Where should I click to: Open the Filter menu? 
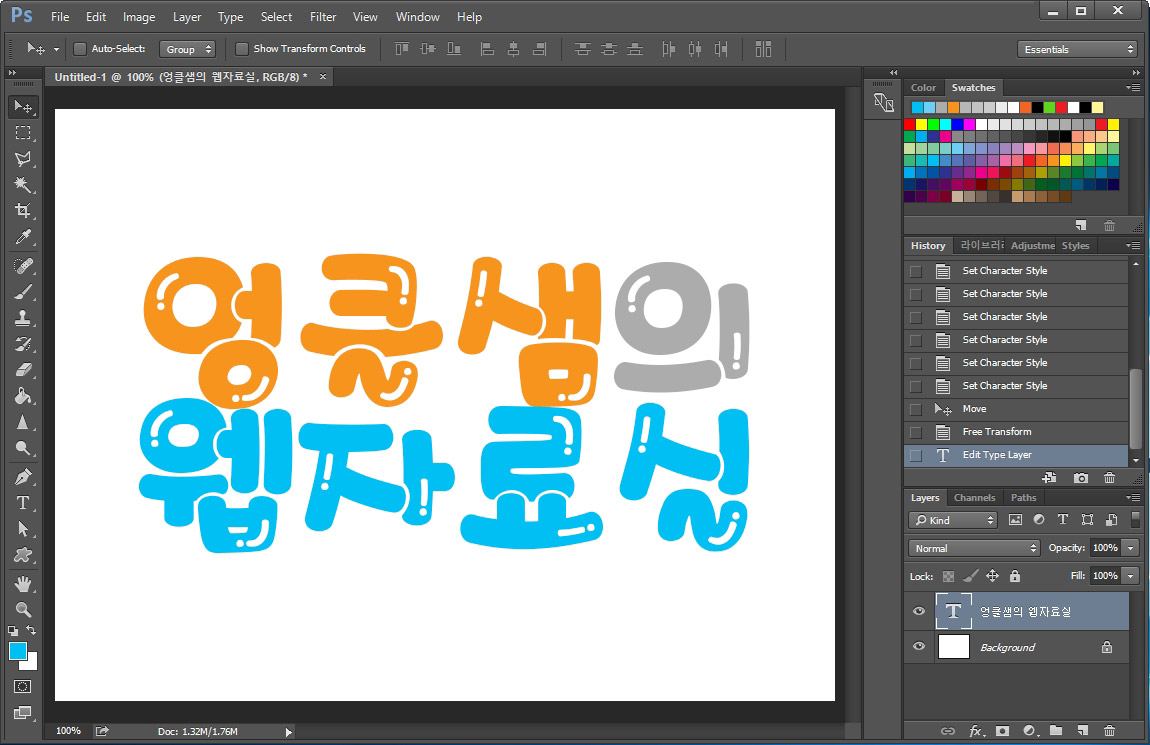coord(323,17)
